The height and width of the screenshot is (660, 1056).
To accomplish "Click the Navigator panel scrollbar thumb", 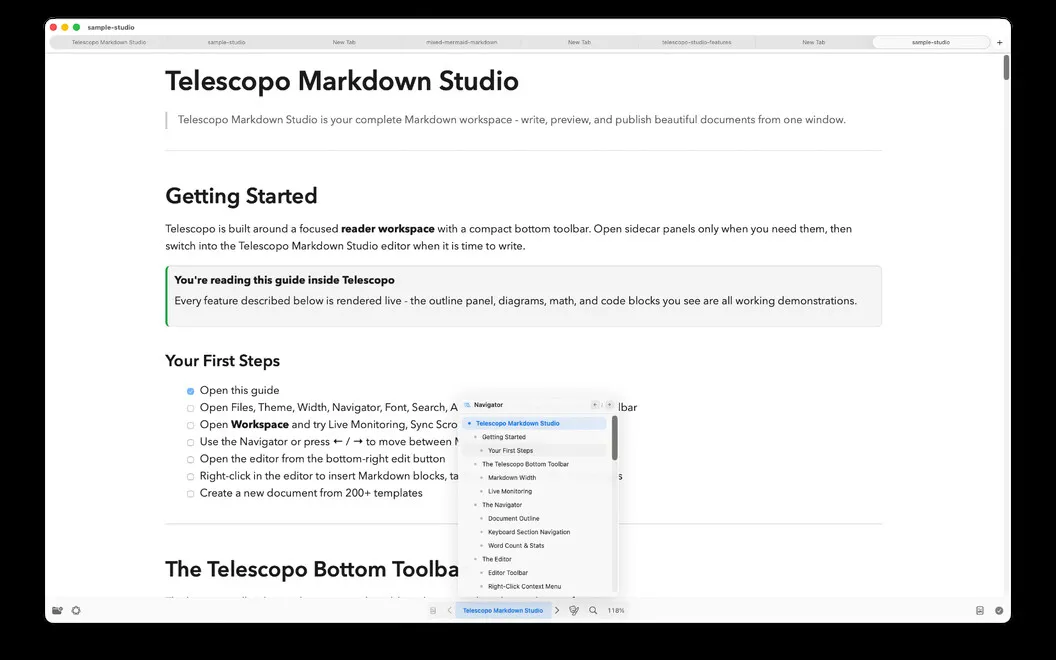I will point(614,438).
